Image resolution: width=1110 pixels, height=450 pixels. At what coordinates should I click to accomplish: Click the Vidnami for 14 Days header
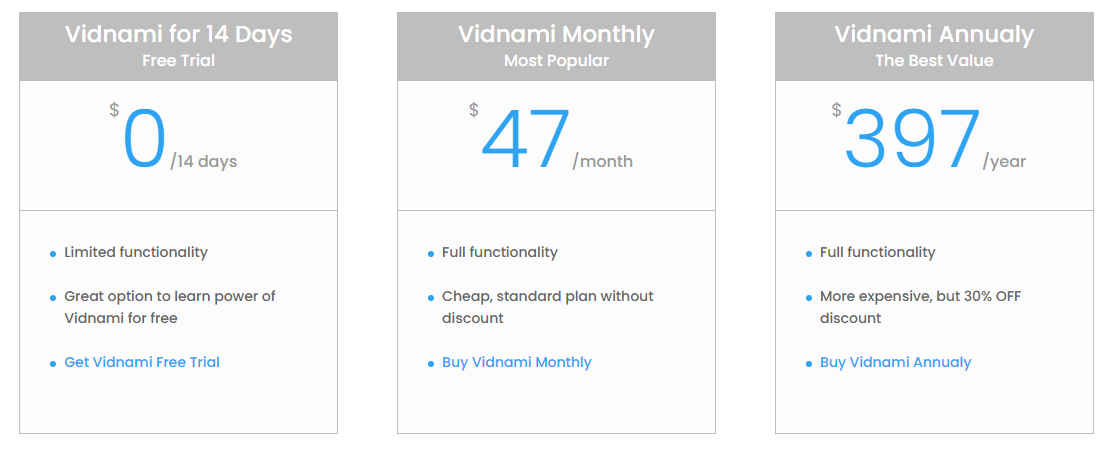click(178, 34)
